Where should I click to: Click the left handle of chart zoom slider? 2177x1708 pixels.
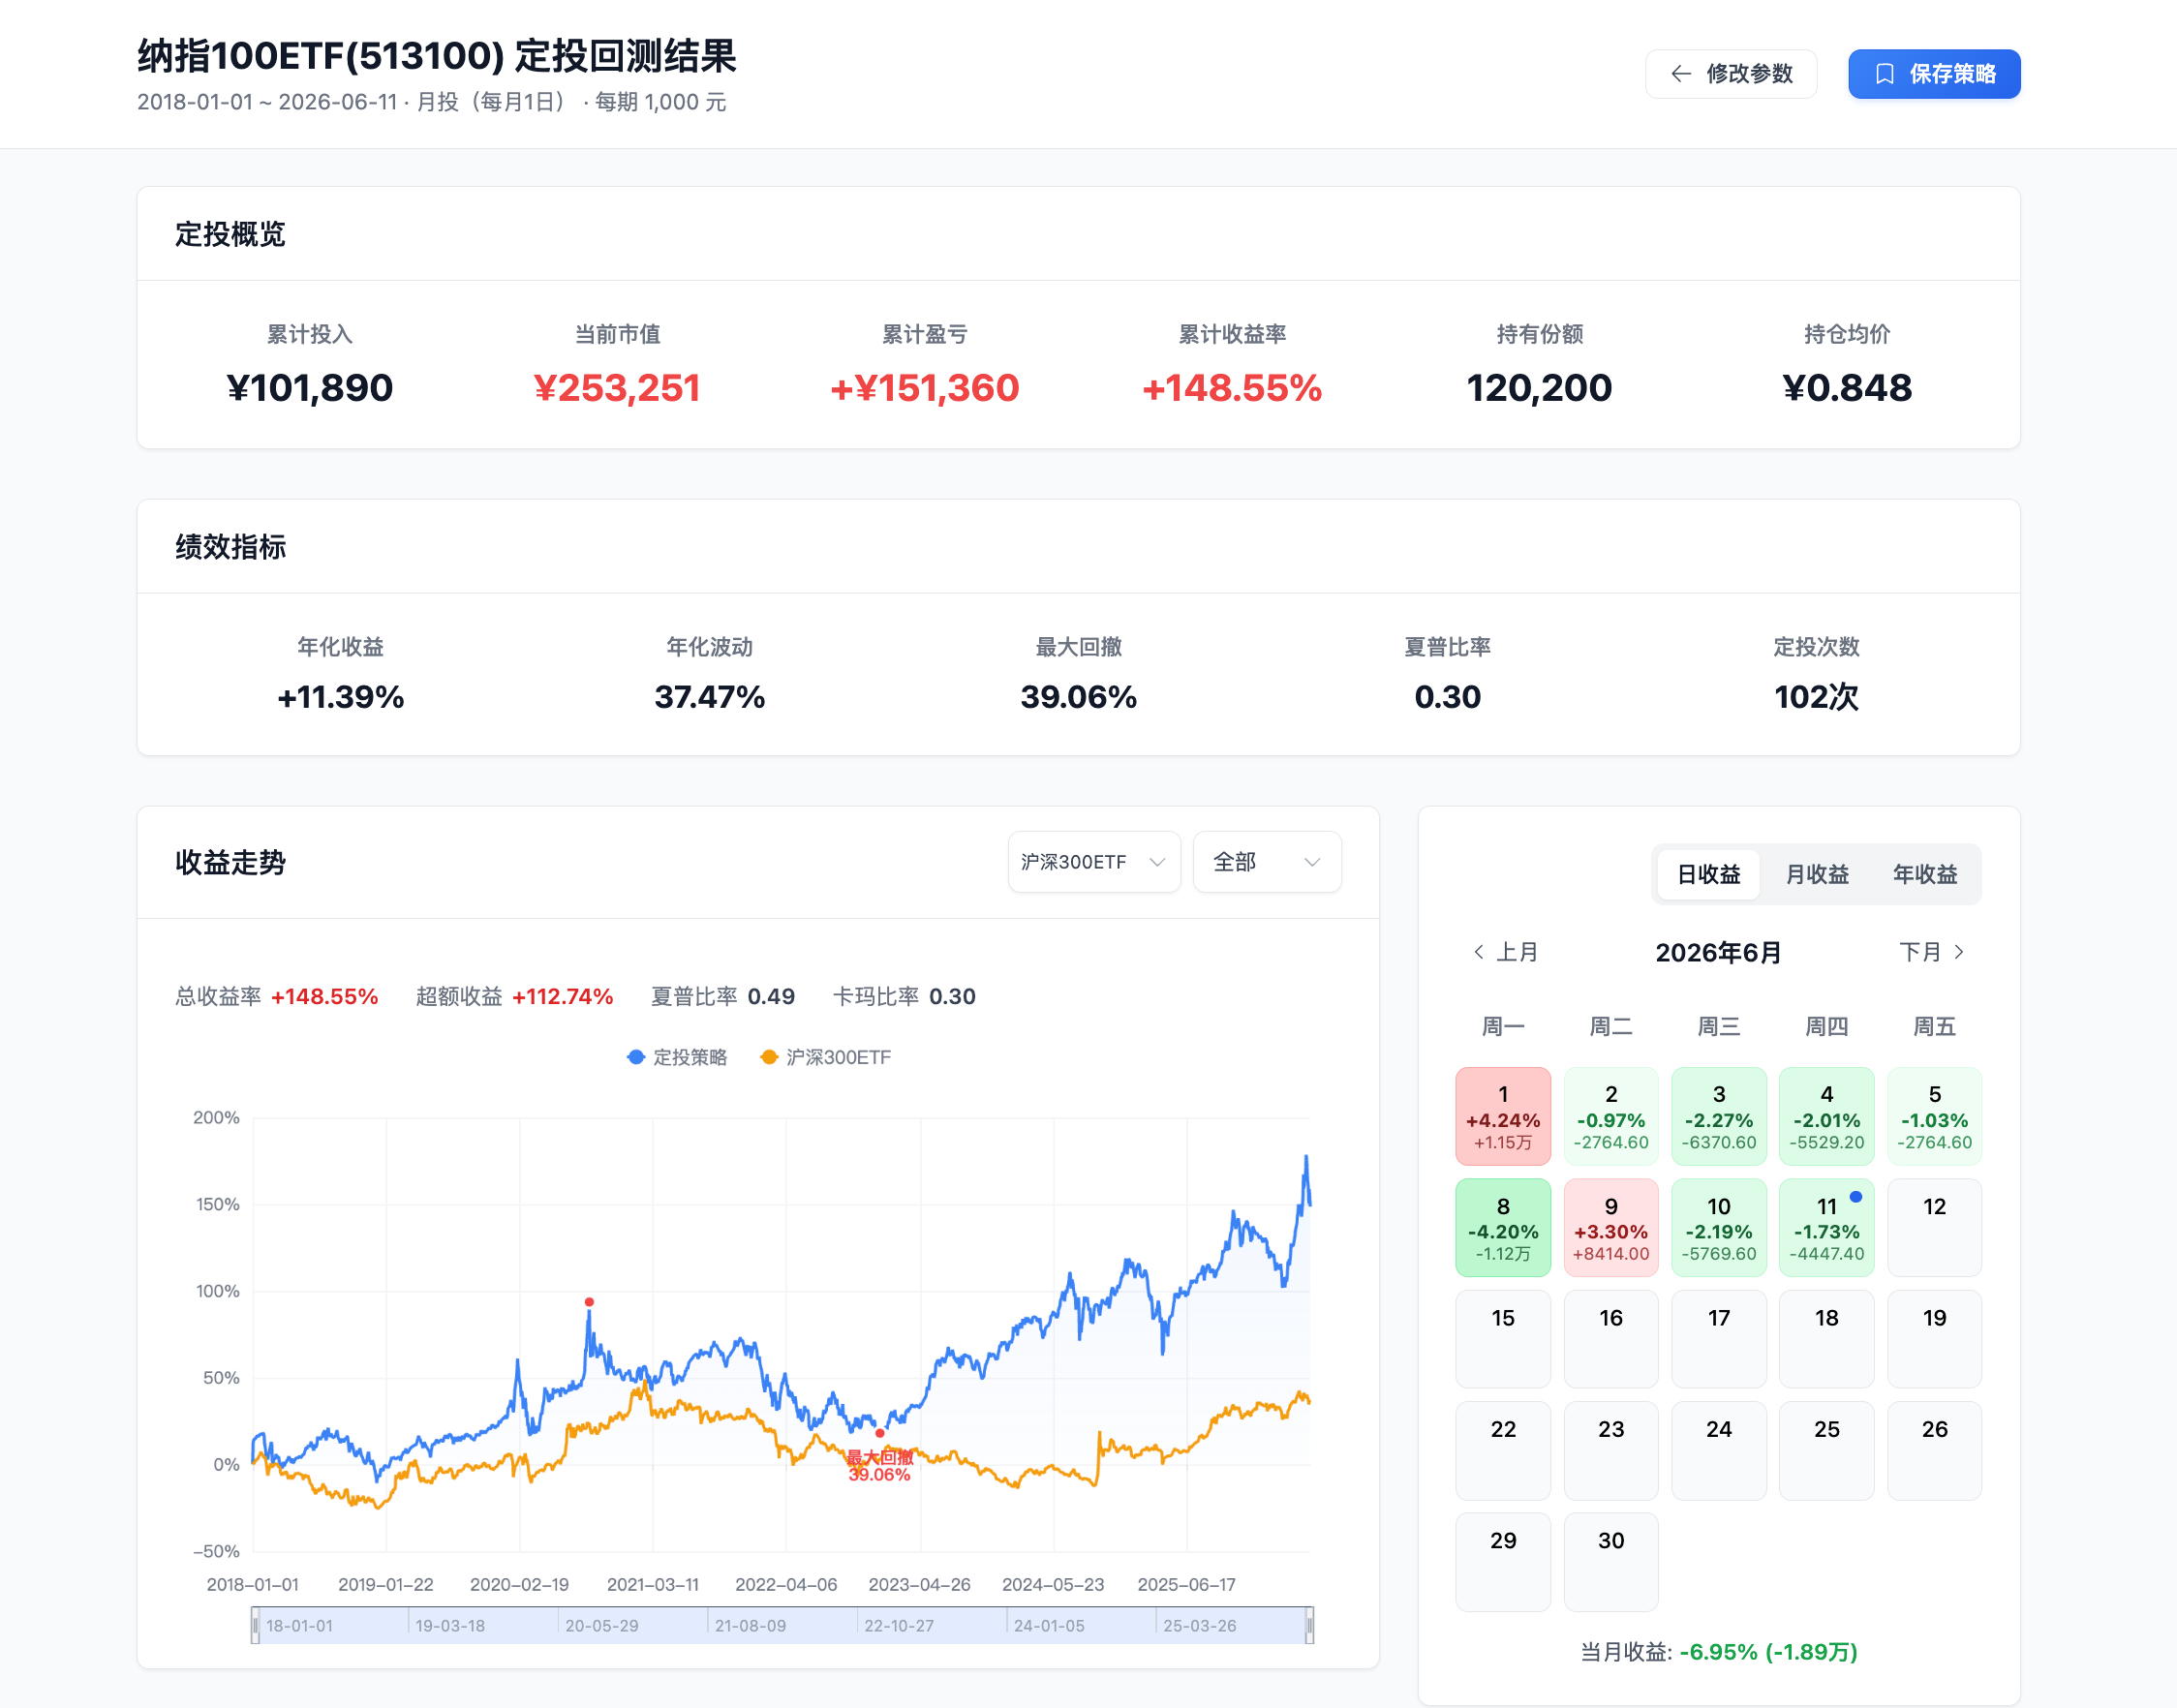pyautogui.click(x=255, y=1625)
